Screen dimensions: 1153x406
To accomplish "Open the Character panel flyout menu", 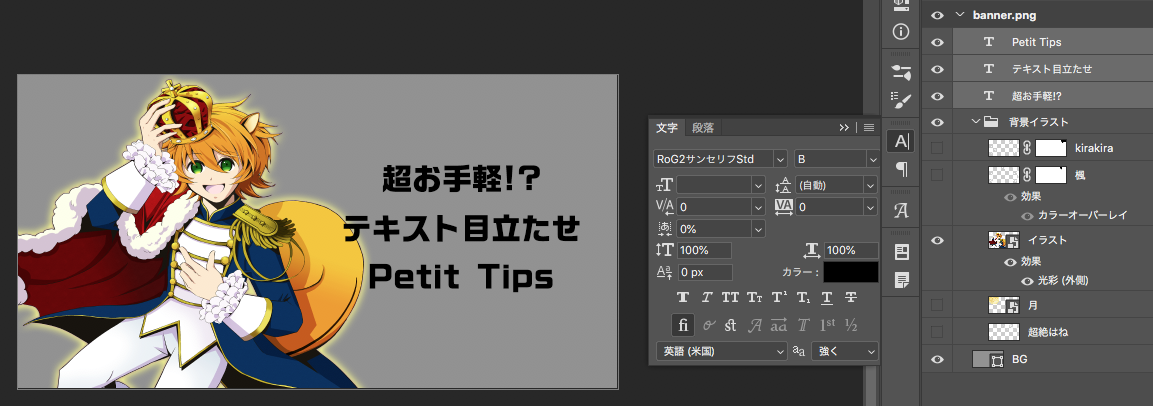I will 869,127.
